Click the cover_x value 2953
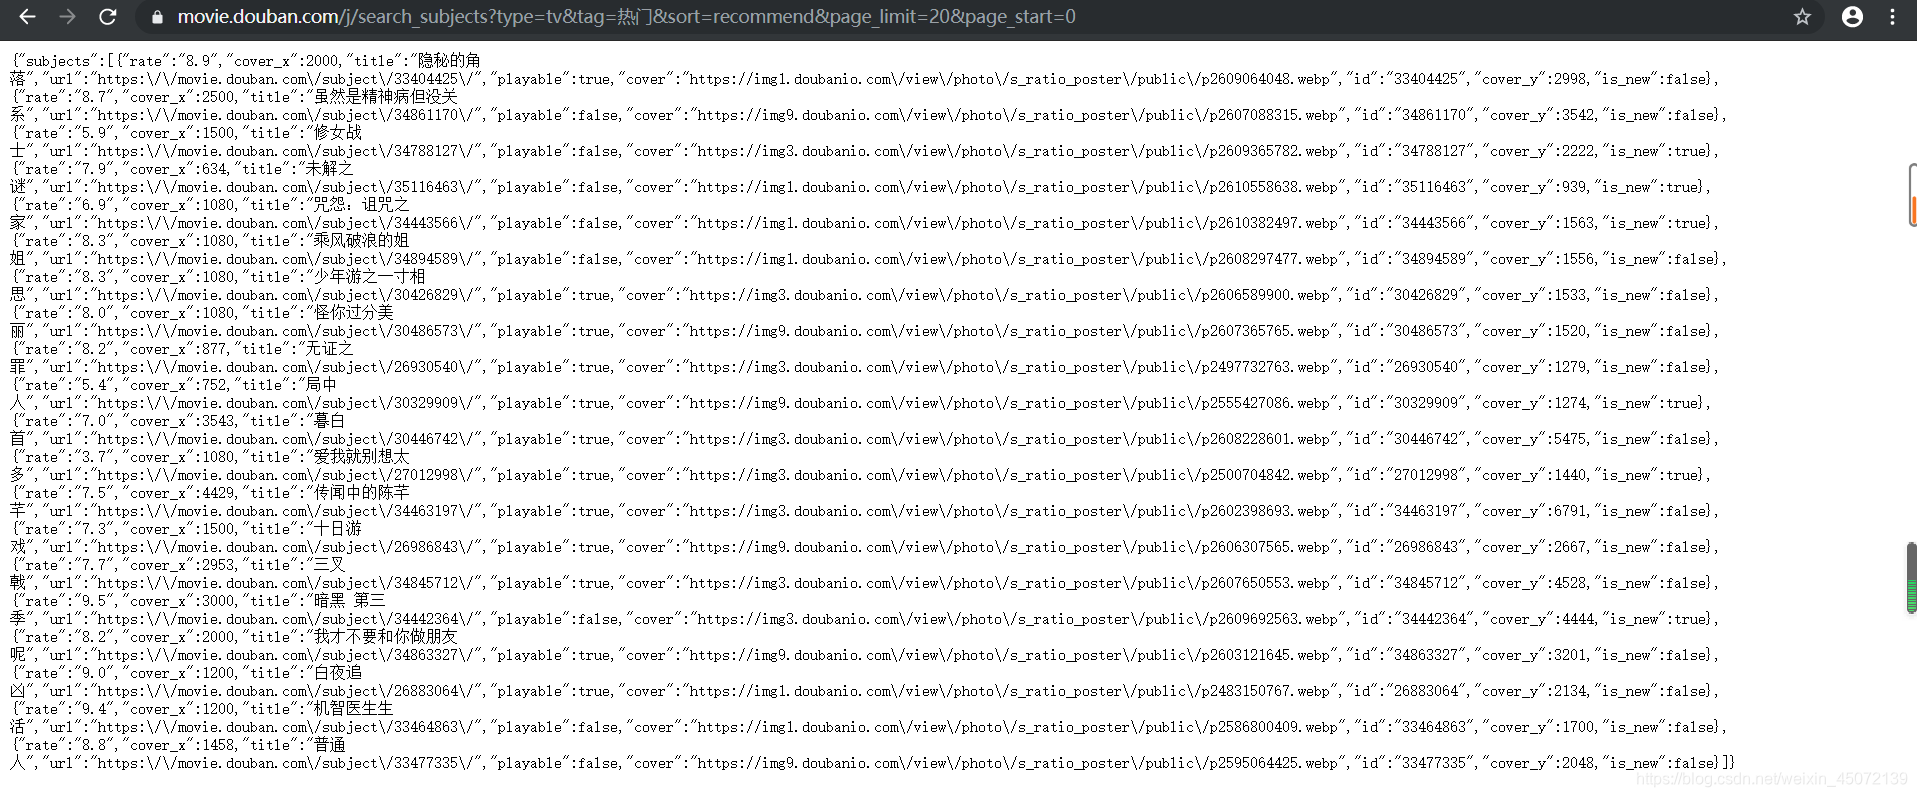This screenshot has height=797, width=1917. (217, 565)
